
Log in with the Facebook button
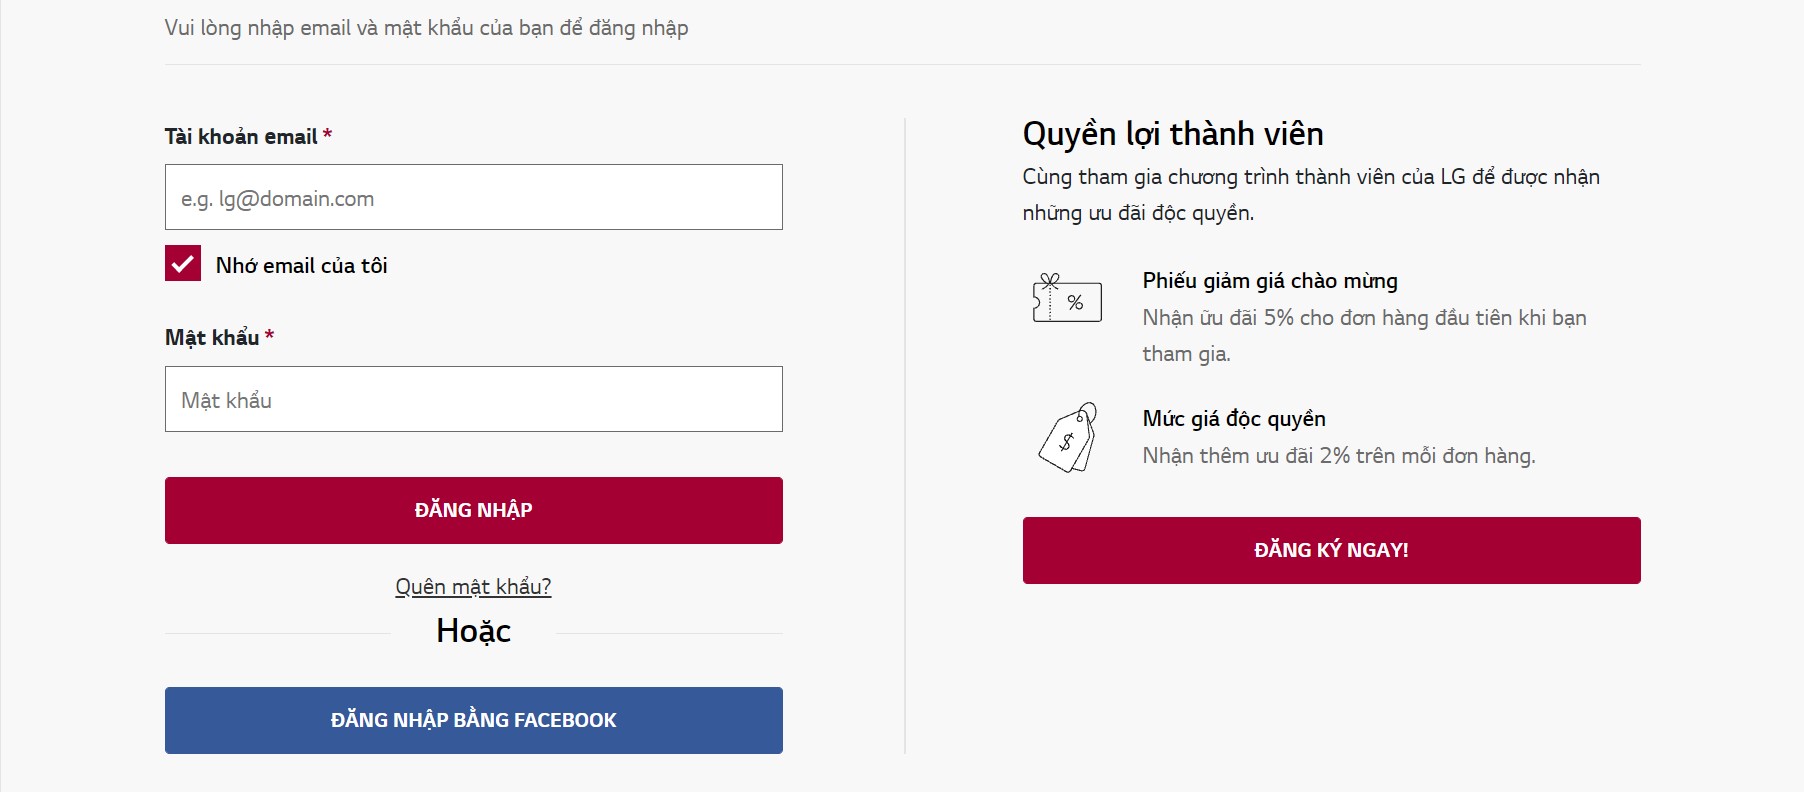pos(474,720)
